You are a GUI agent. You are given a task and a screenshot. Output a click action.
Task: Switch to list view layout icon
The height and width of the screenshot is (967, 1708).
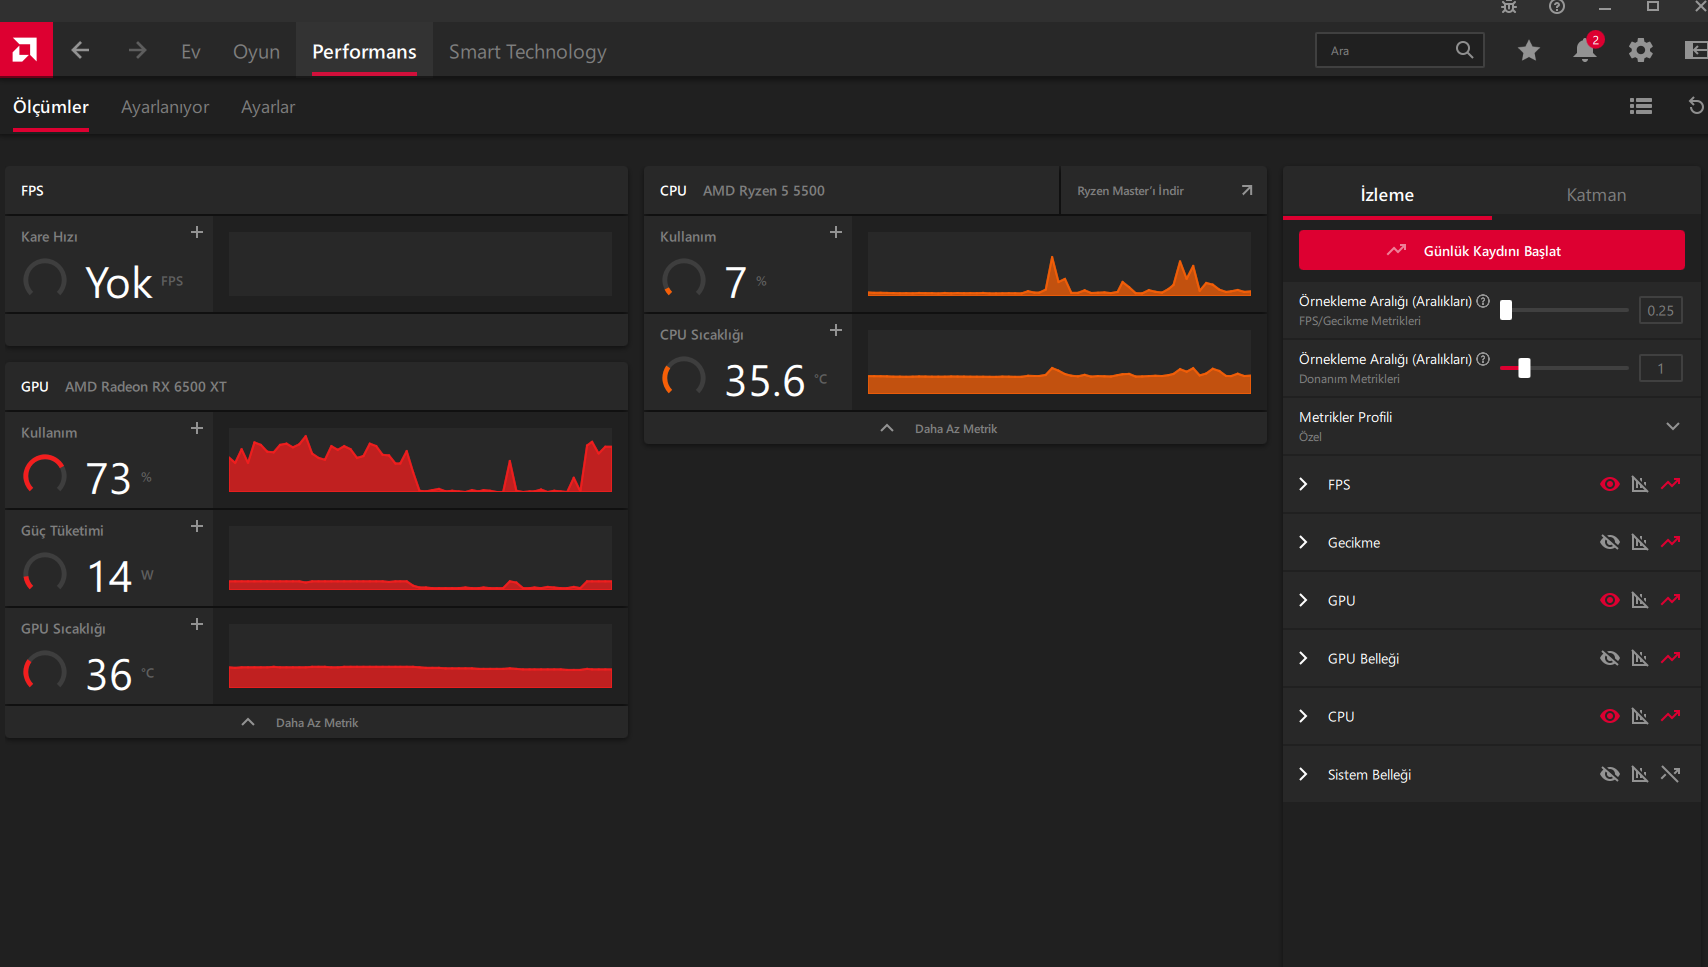[x=1641, y=106]
